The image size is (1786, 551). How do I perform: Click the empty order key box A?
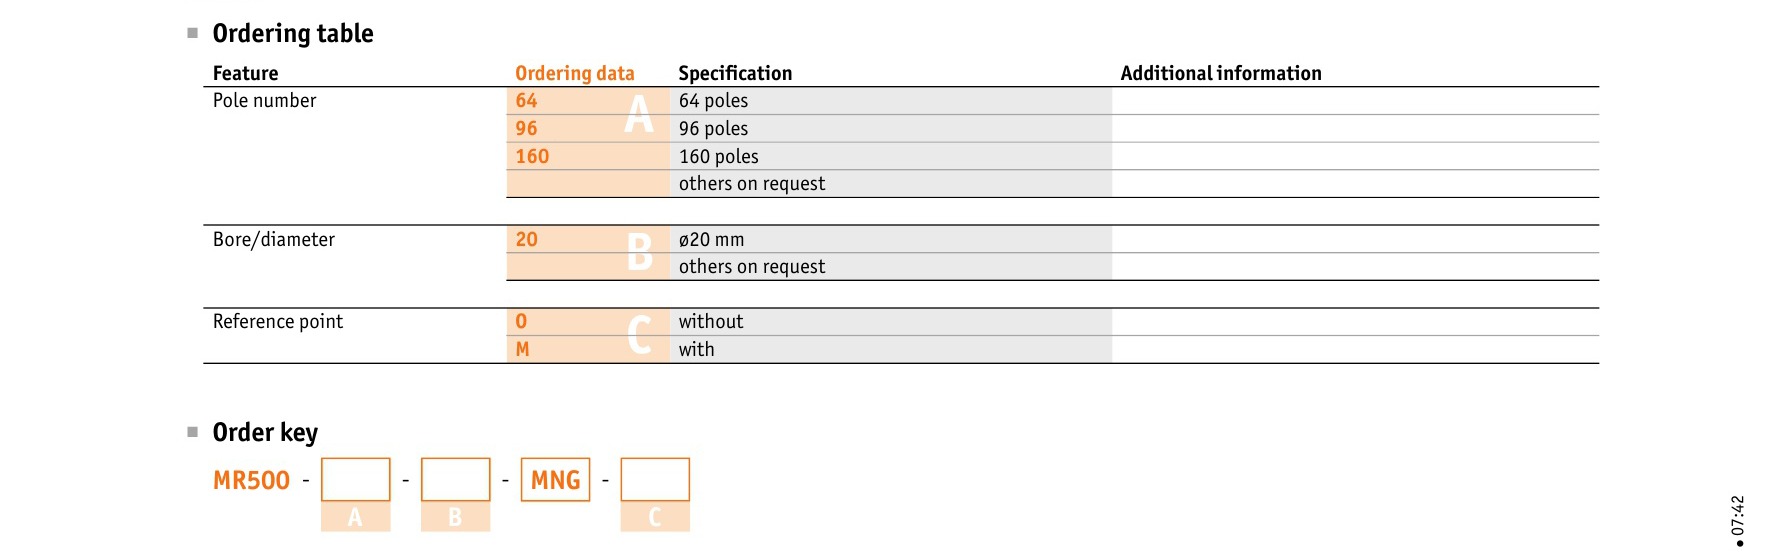[355, 479]
